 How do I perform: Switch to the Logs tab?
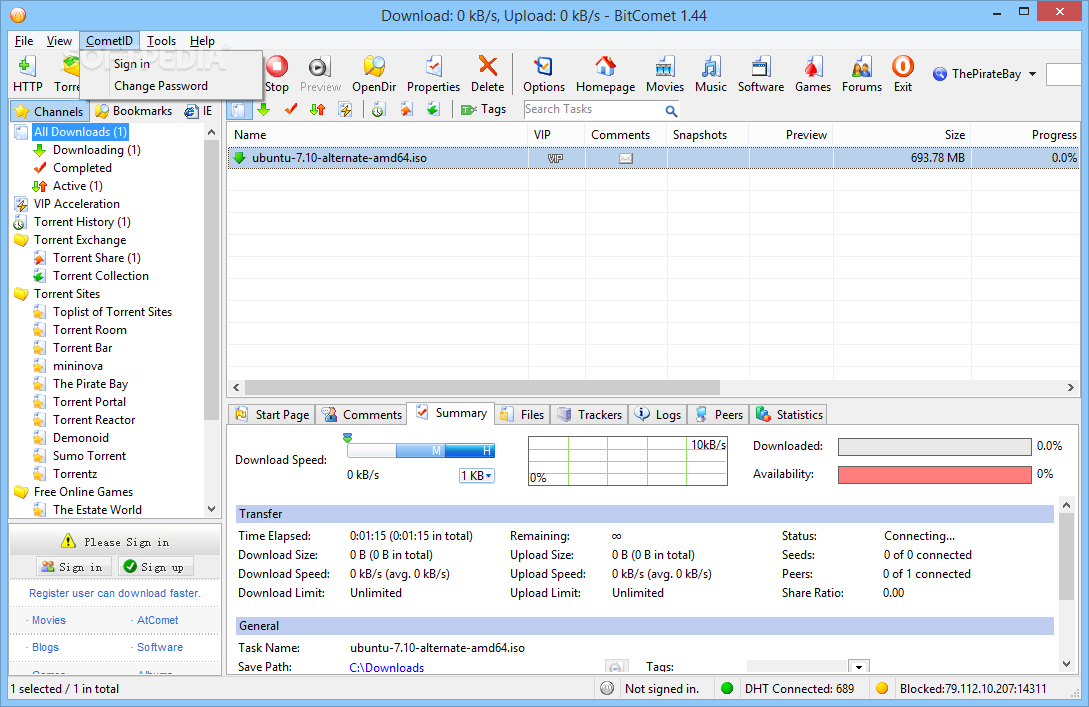[x=658, y=415]
